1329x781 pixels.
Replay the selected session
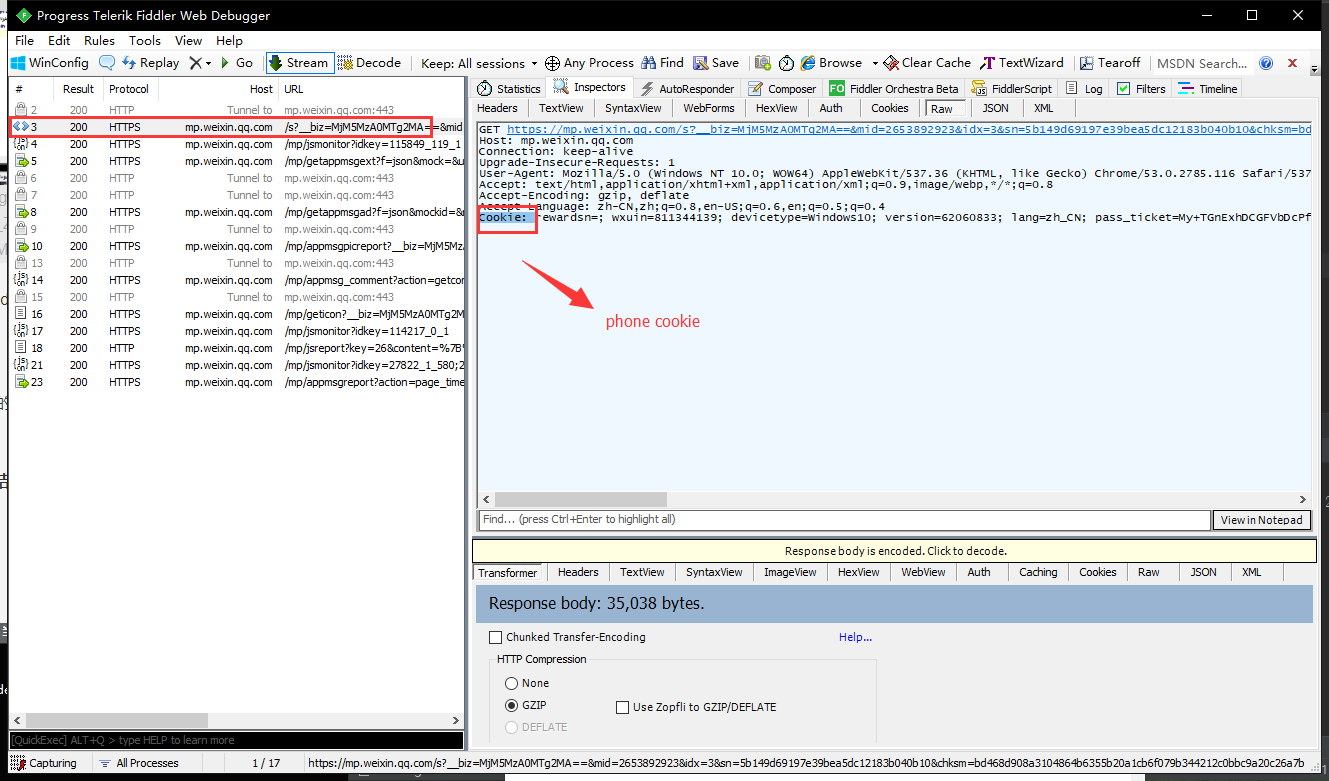click(x=150, y=63)
